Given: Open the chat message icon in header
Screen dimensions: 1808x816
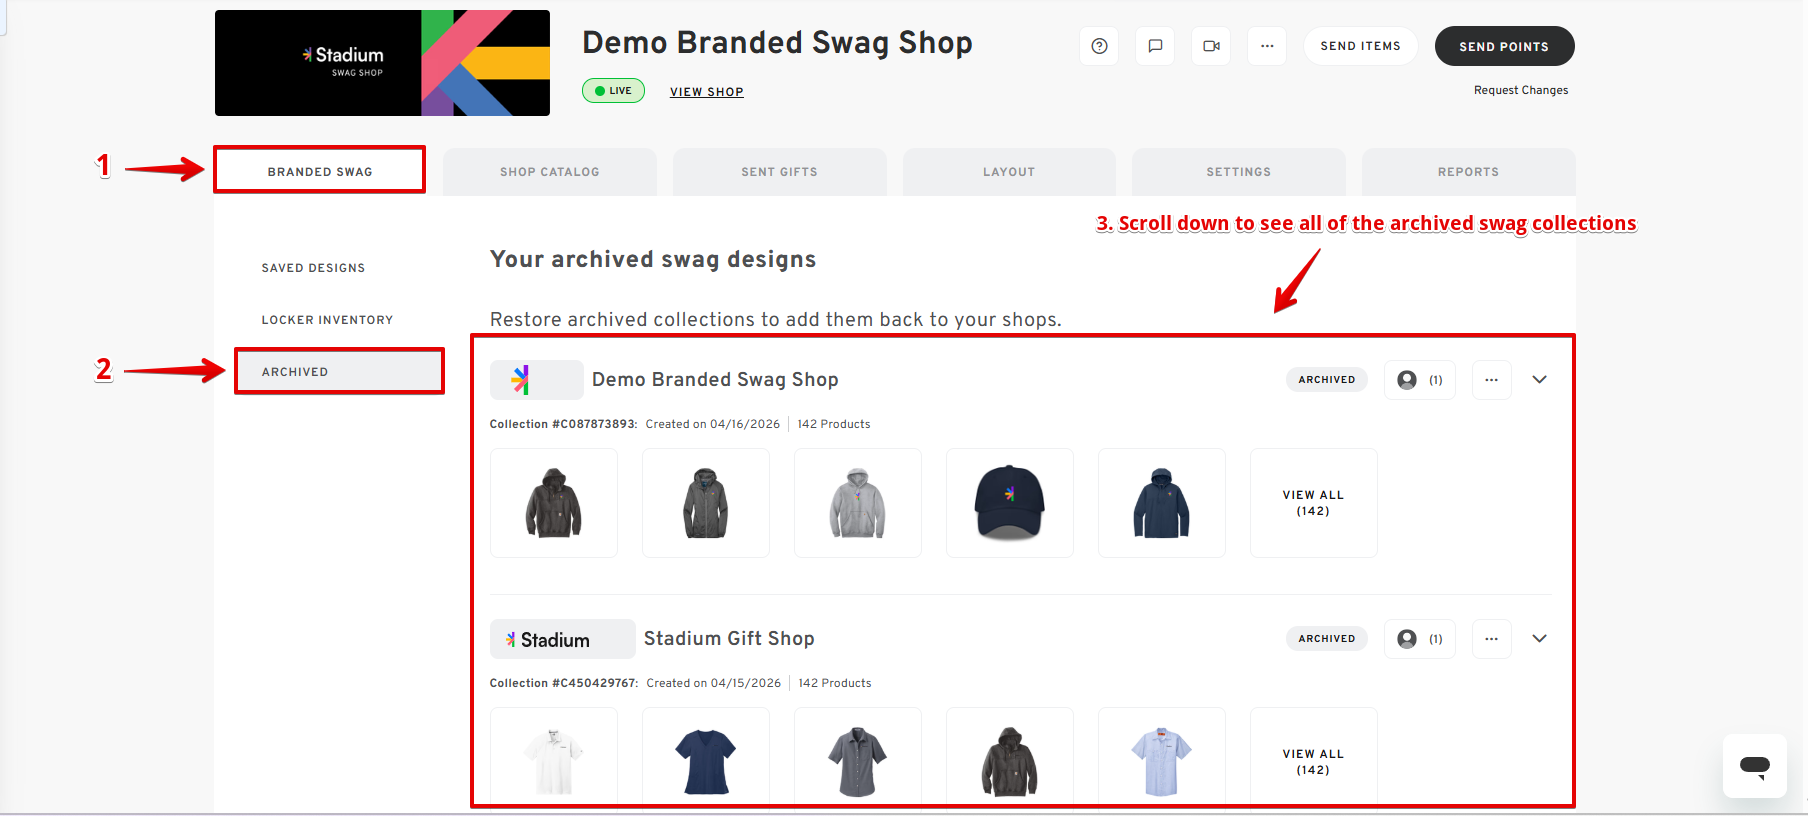Looking at the screenshot, I should [x=1155, y=46].
